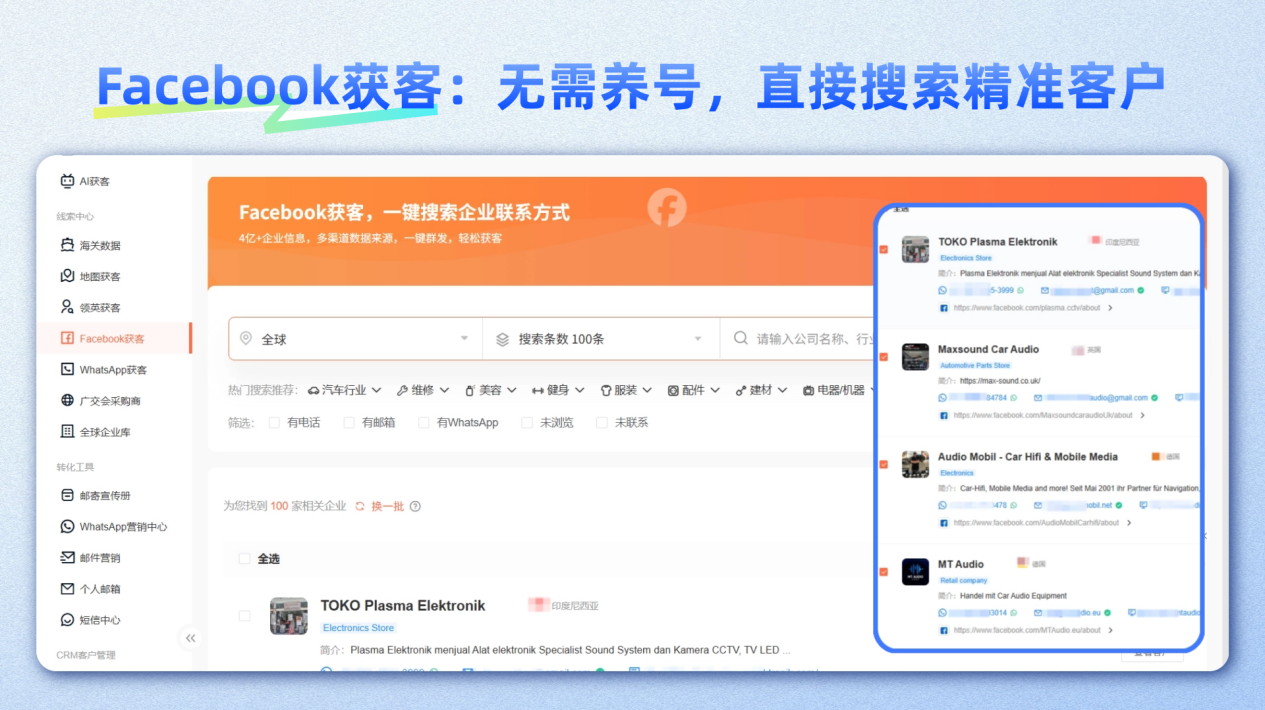1265x710 pixels.
Task: Enable the 未联系 filter checkbox
Action: tap(602, 423)
